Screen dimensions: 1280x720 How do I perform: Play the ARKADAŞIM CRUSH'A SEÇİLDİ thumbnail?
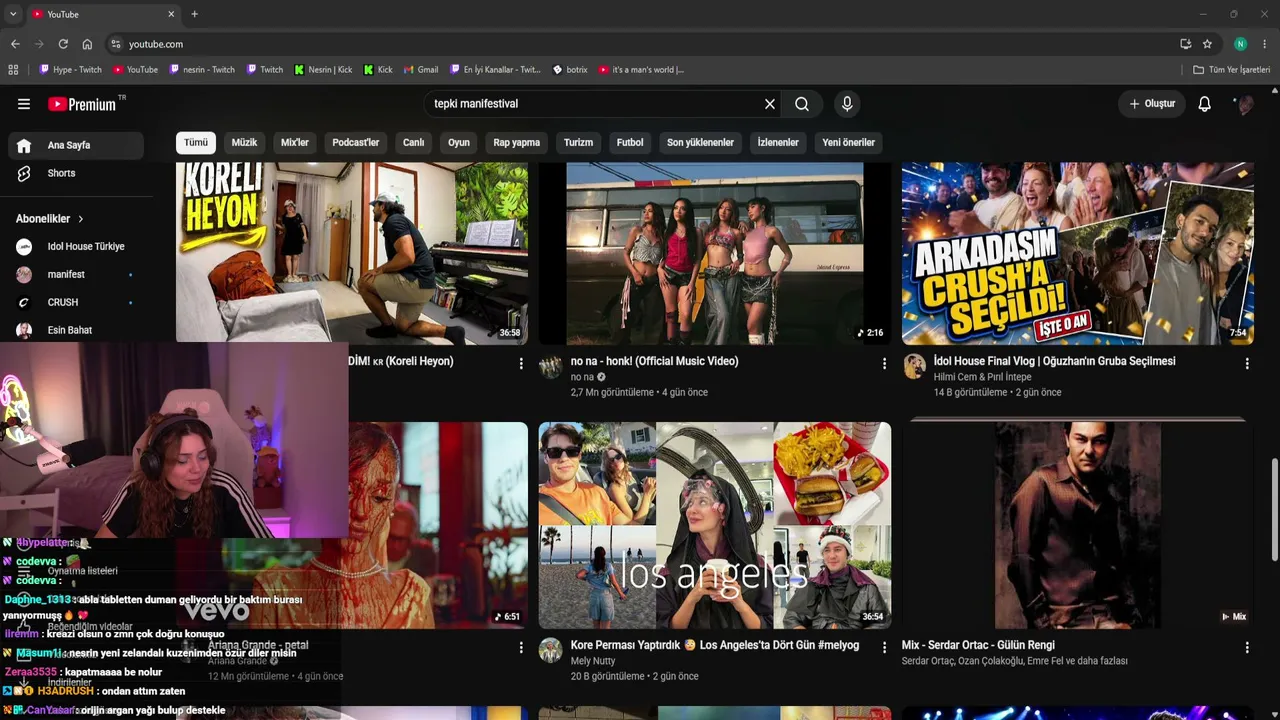[1078, 253]
